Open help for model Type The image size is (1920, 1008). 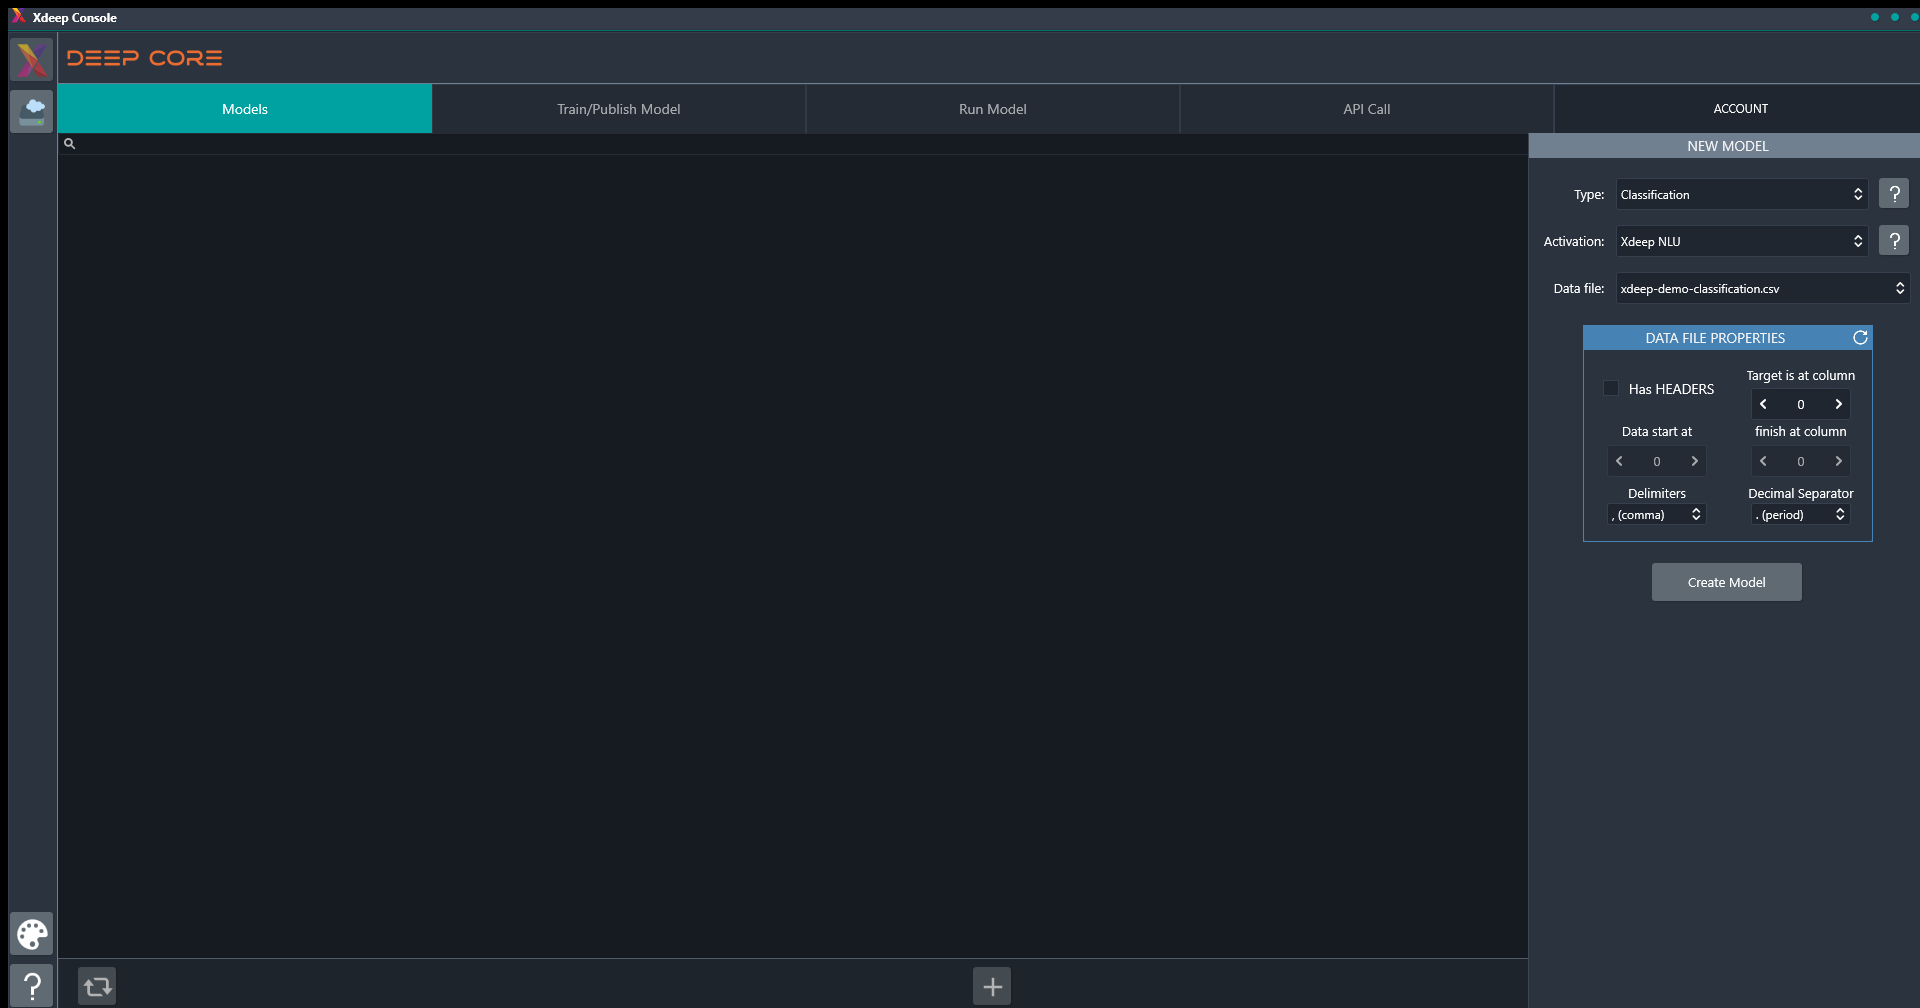point(1894,194)
